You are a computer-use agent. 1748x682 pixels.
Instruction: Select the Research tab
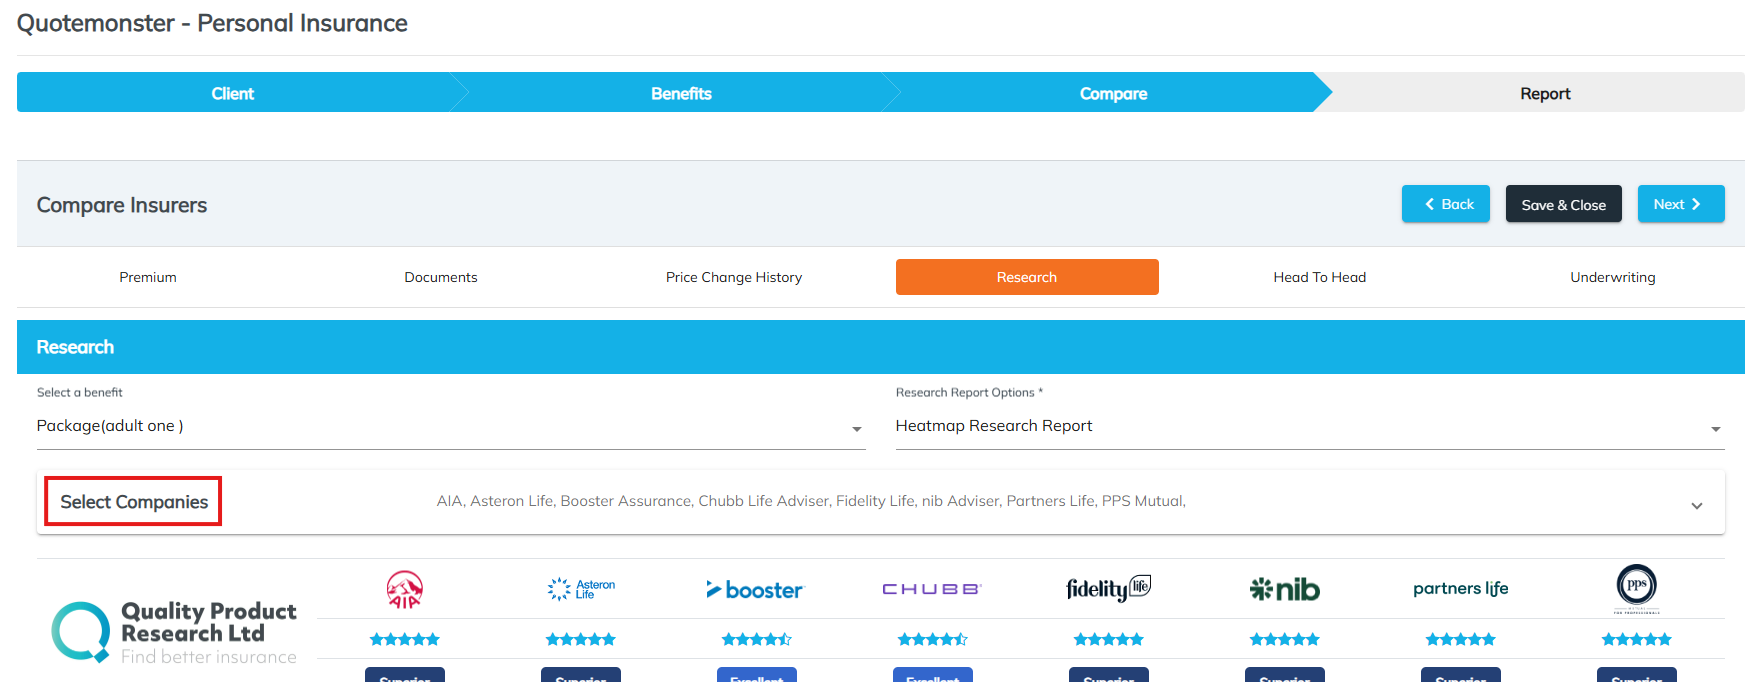1027,277
